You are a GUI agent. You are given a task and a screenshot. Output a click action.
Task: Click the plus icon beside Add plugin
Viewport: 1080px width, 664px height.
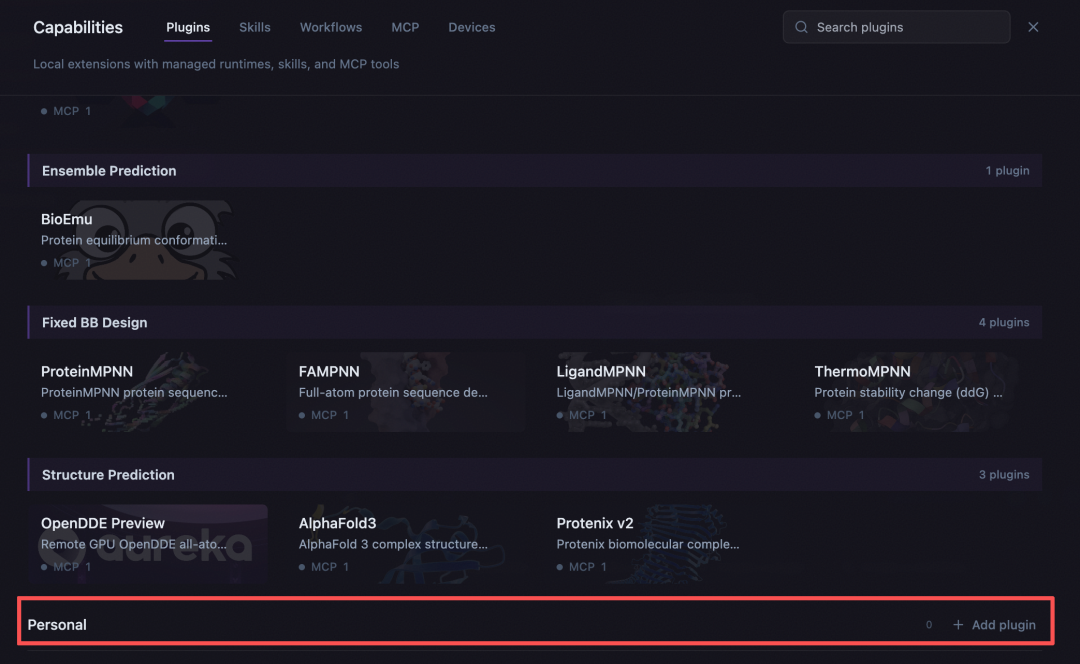point(958,625)
